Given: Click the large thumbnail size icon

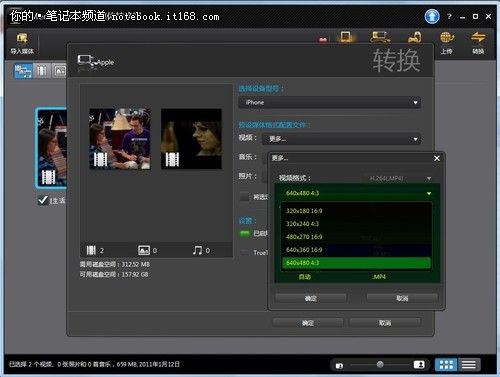Looking at the screenshot, I should pos(419,365).
